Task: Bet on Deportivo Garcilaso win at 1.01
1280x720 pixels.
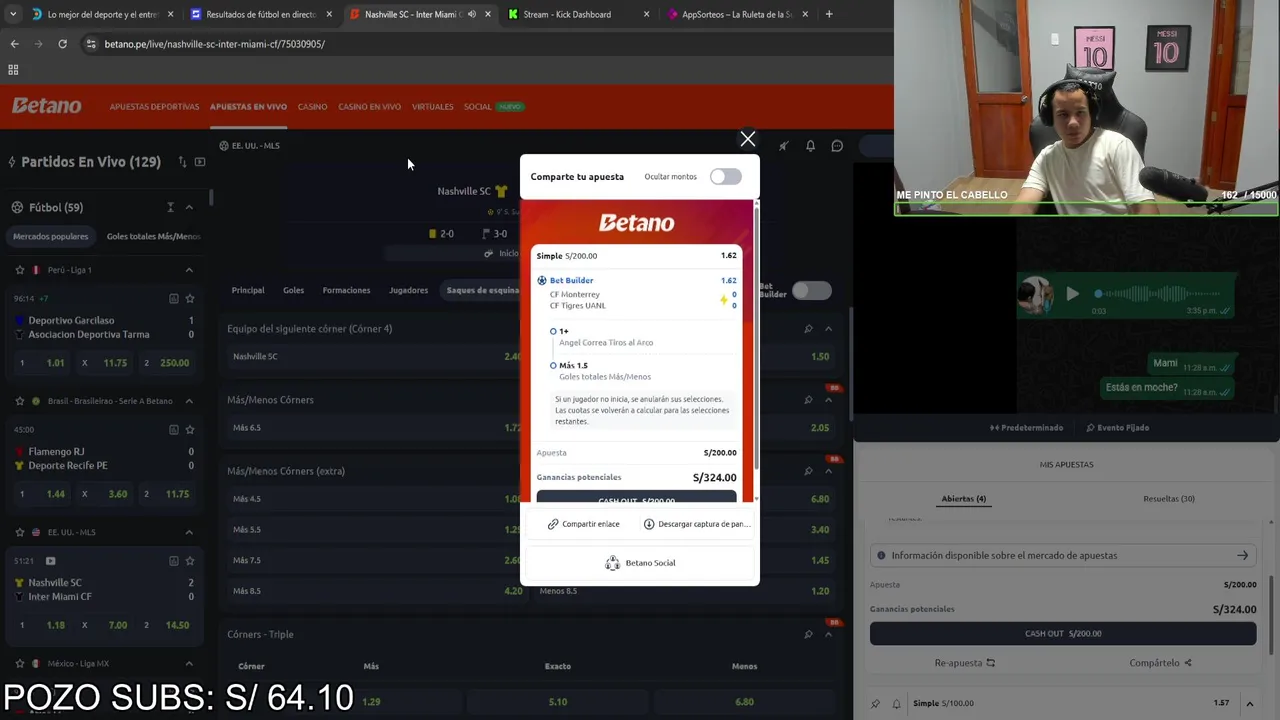Action: 43,363
